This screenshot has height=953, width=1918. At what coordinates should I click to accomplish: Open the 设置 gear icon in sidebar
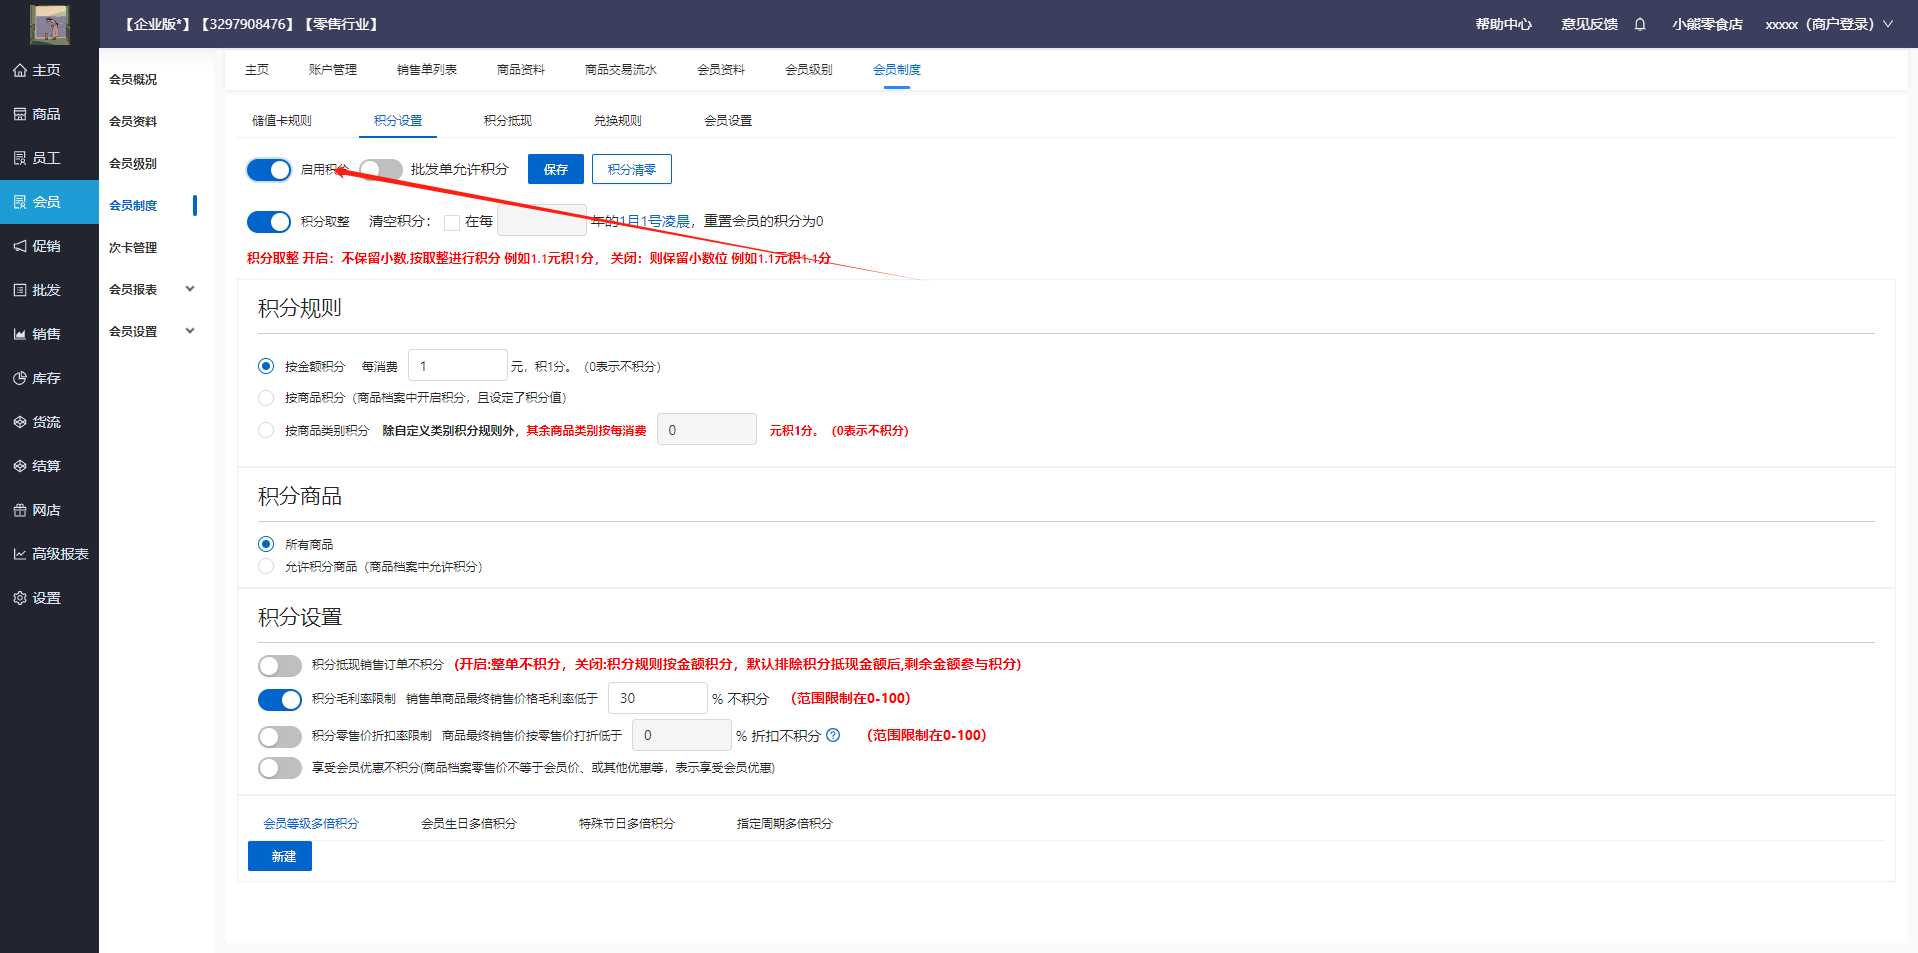pos(20,598)
